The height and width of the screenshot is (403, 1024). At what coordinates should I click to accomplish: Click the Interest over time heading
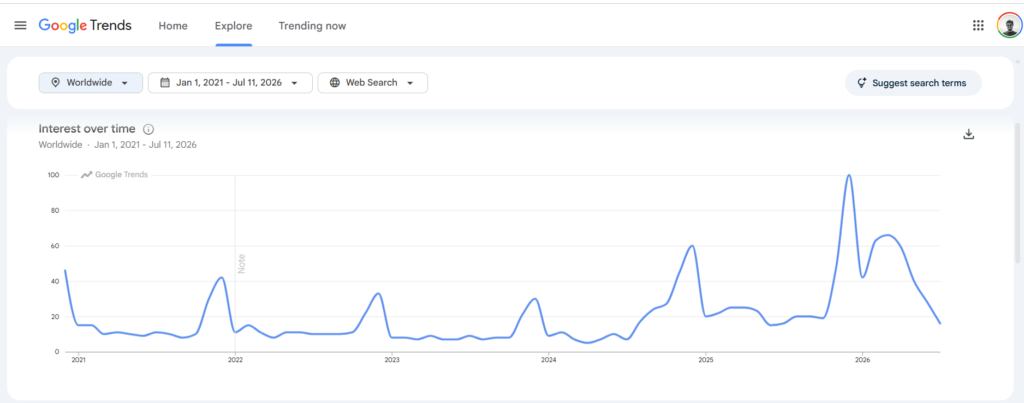87,129
